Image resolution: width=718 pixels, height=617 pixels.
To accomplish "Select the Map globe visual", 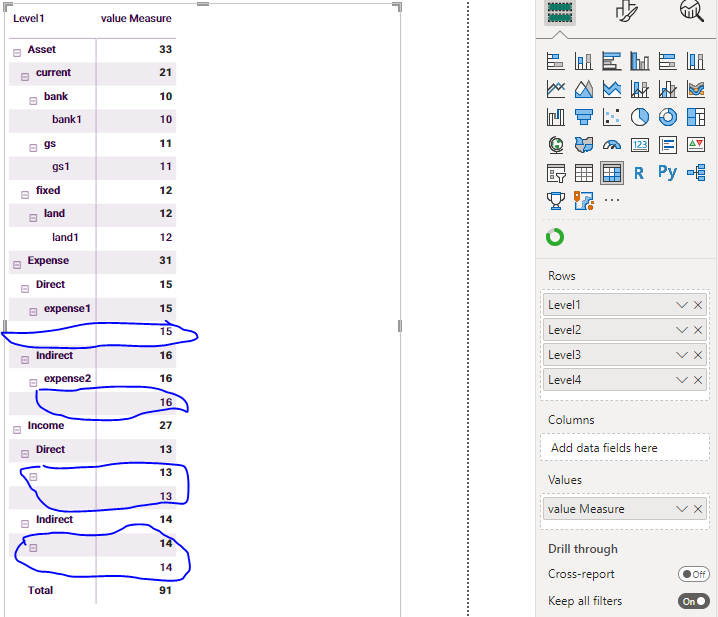I will tap(555, 145).
